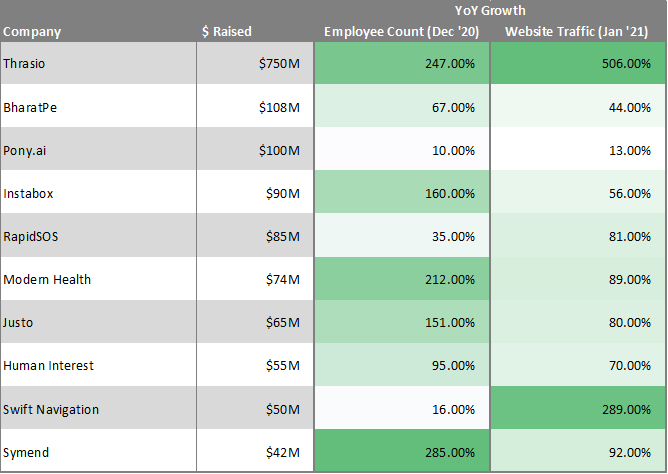The width and height of the screenshot is (668, 474).
Task: Click the Thrasio company cell
Action: pyautogui.click(x=98, y=63)
